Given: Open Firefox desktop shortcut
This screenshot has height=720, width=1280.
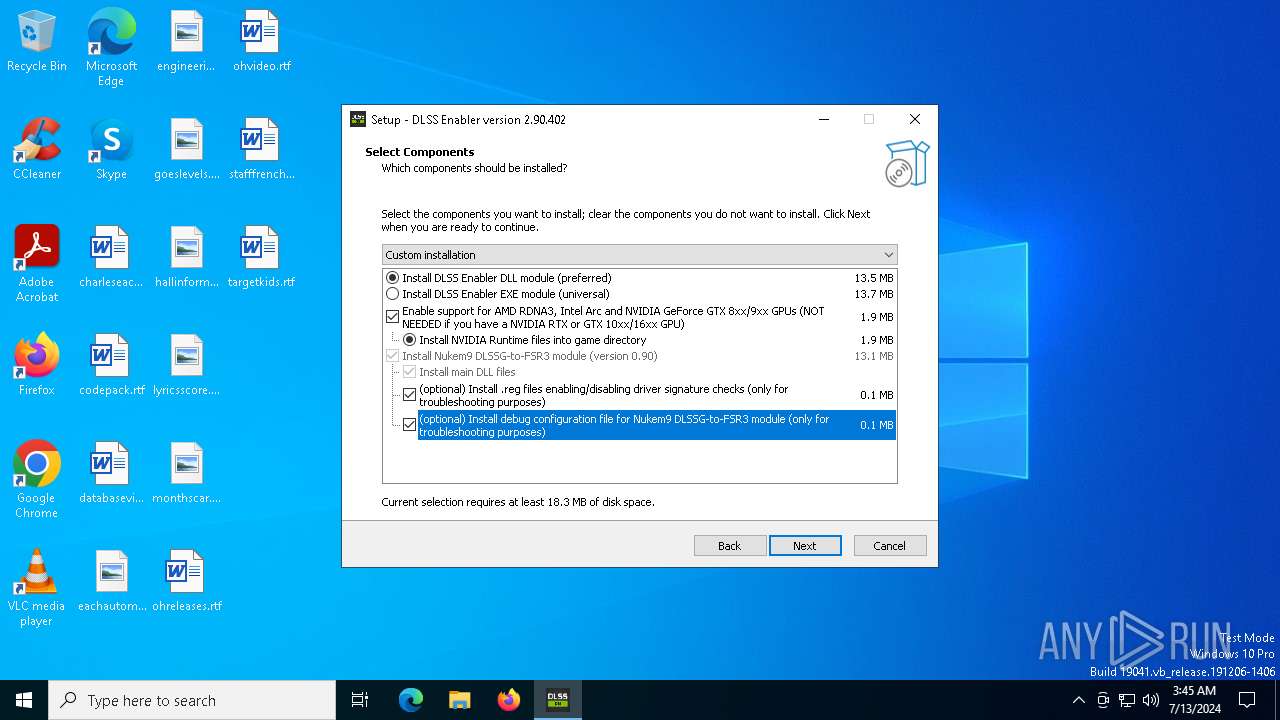Looking at the screenshot, I should pos(37,366).
